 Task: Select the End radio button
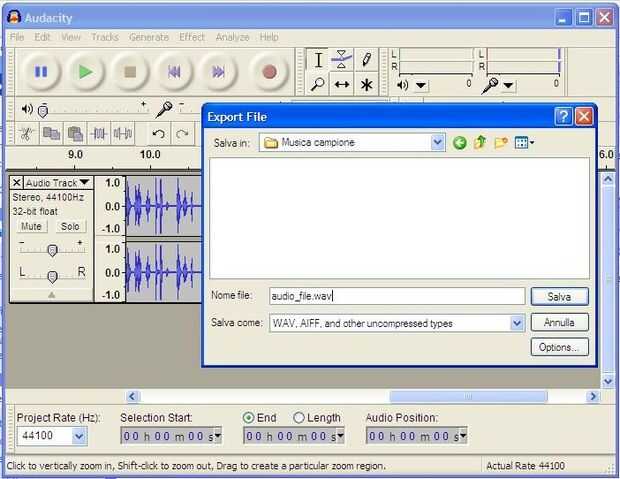(x=248, y=418)
